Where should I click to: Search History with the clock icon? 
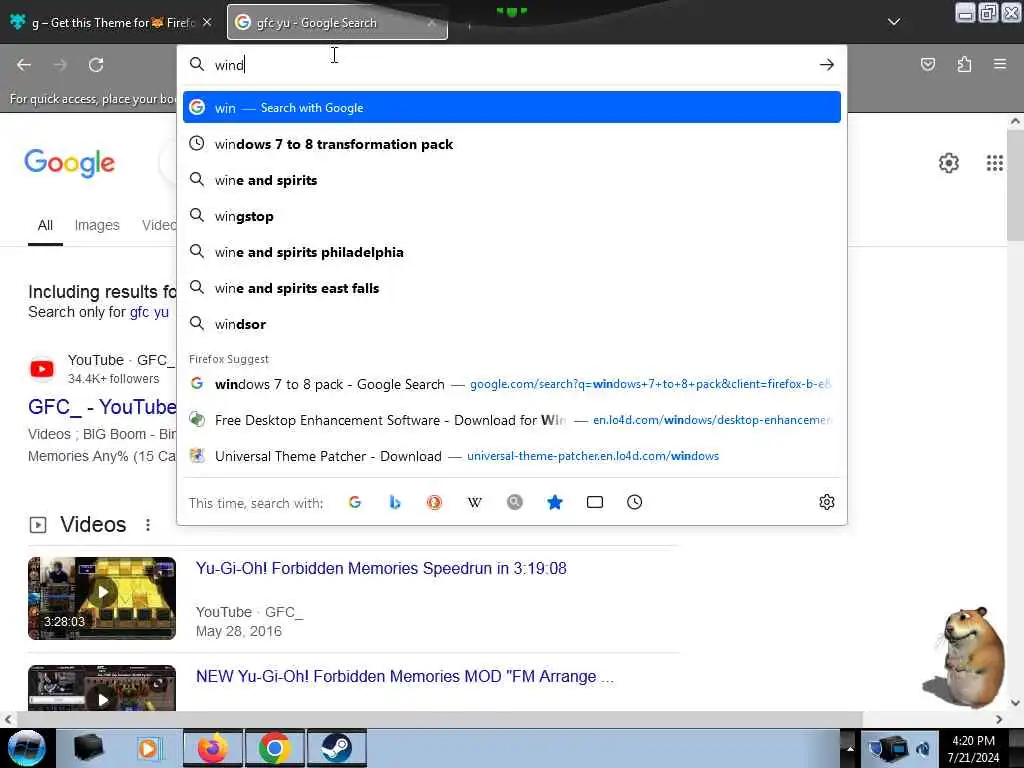[635, 502]
